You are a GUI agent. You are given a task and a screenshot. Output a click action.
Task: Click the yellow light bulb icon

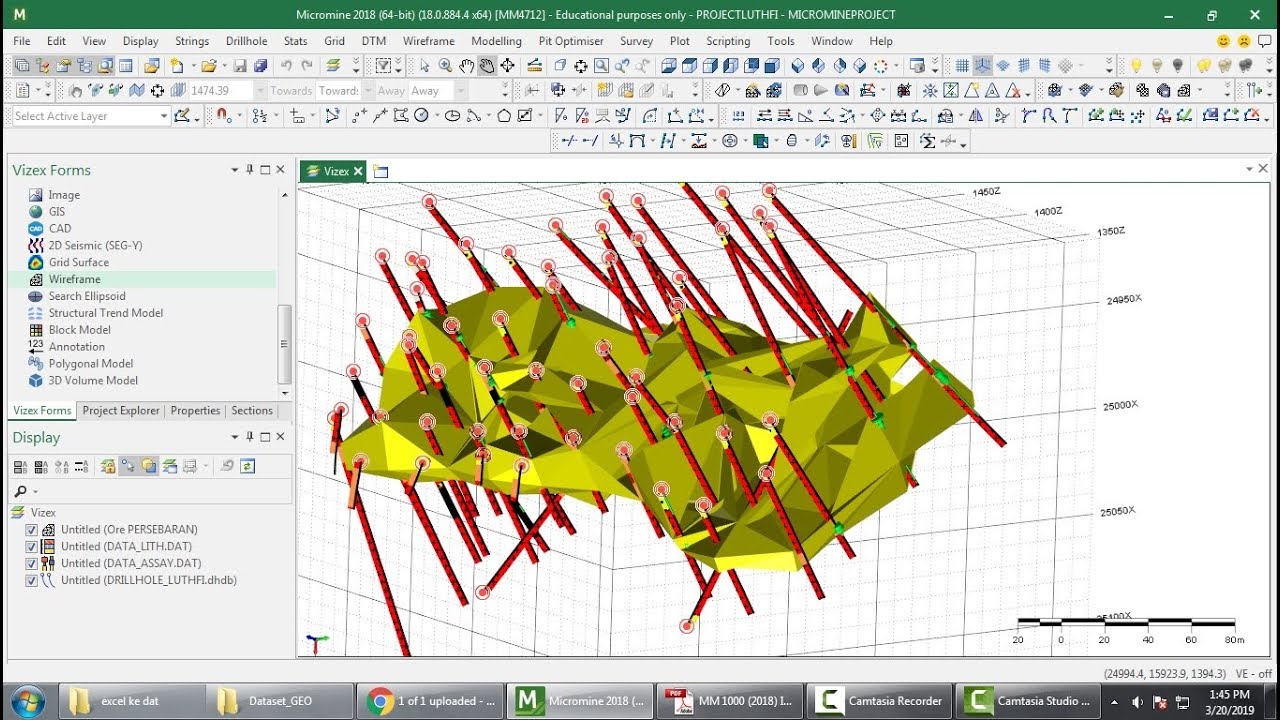[x=1136, y=65]
